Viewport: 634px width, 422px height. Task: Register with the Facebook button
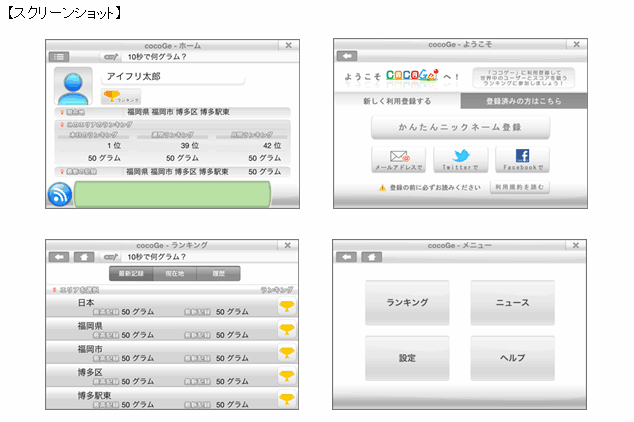coord(522,160)
